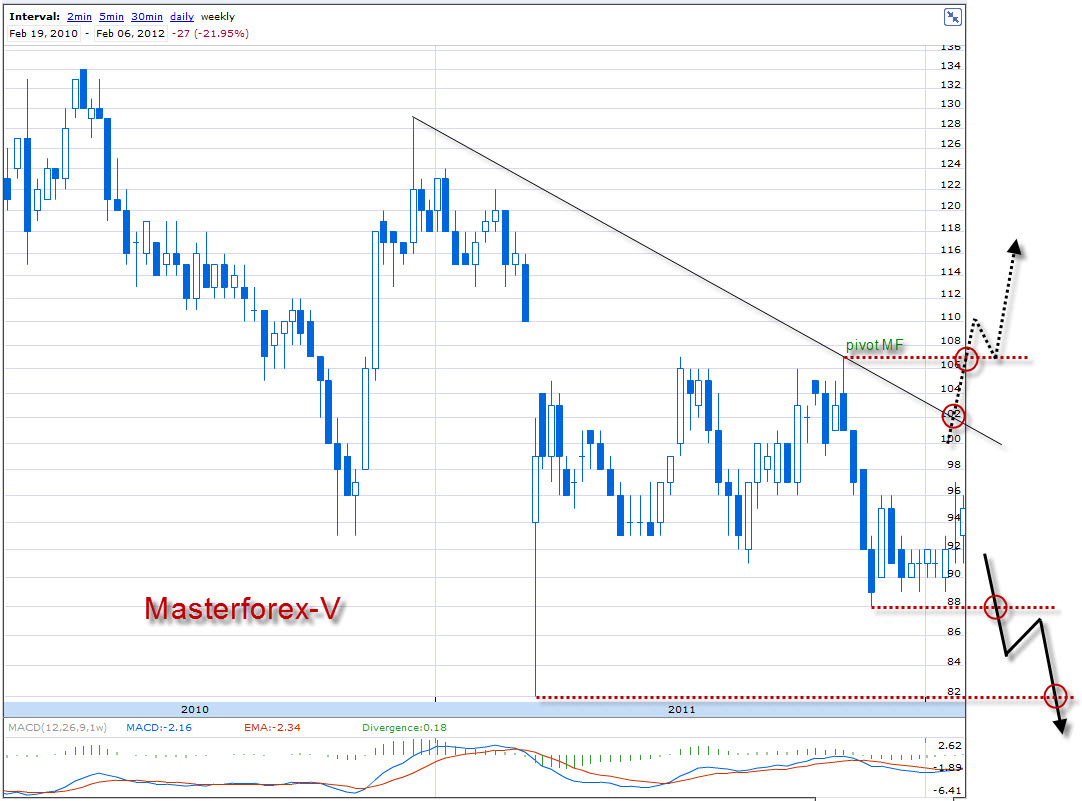The image size is (1082, 801).
Task: Switch the interval to 5min
Action: coord(111,17)
